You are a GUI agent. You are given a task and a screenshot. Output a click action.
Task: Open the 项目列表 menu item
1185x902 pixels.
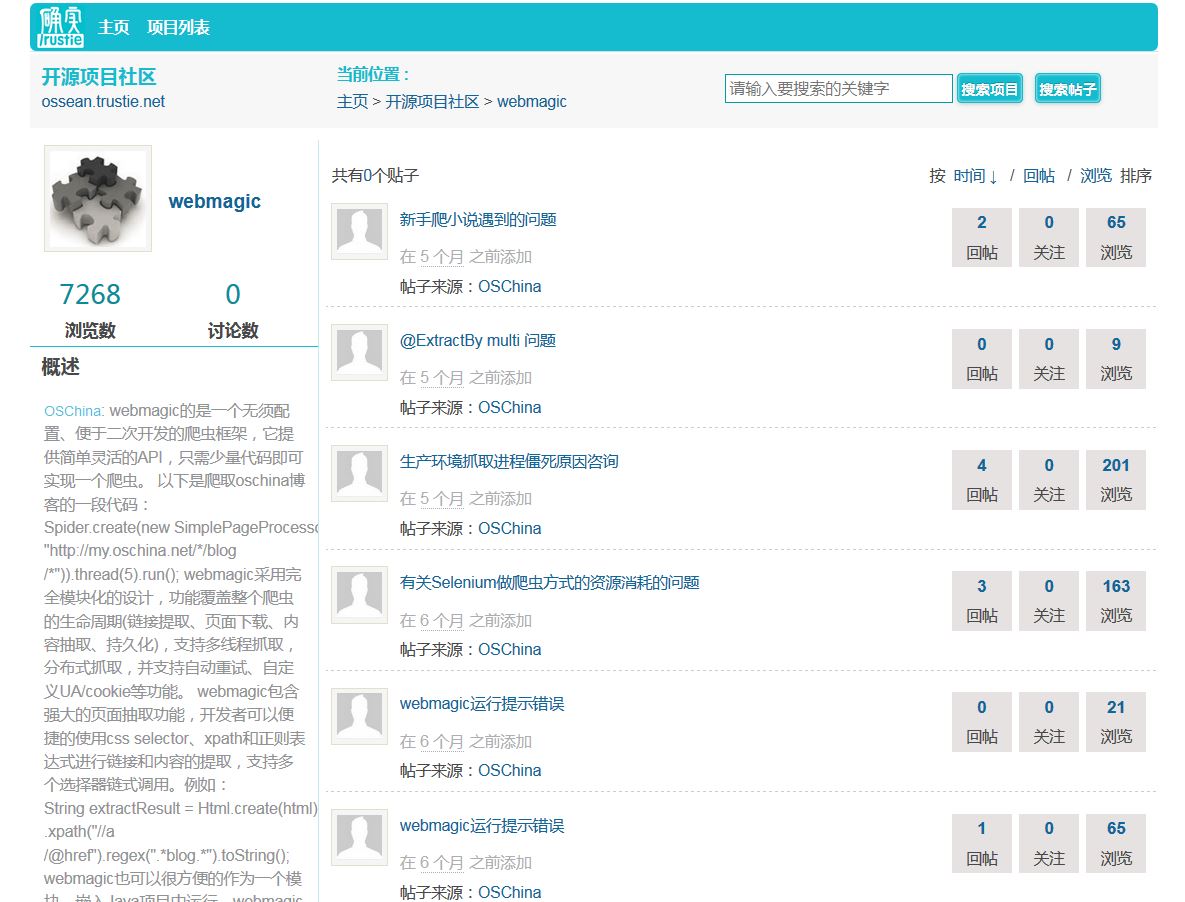pyautogui.click(x=178, y=27)
